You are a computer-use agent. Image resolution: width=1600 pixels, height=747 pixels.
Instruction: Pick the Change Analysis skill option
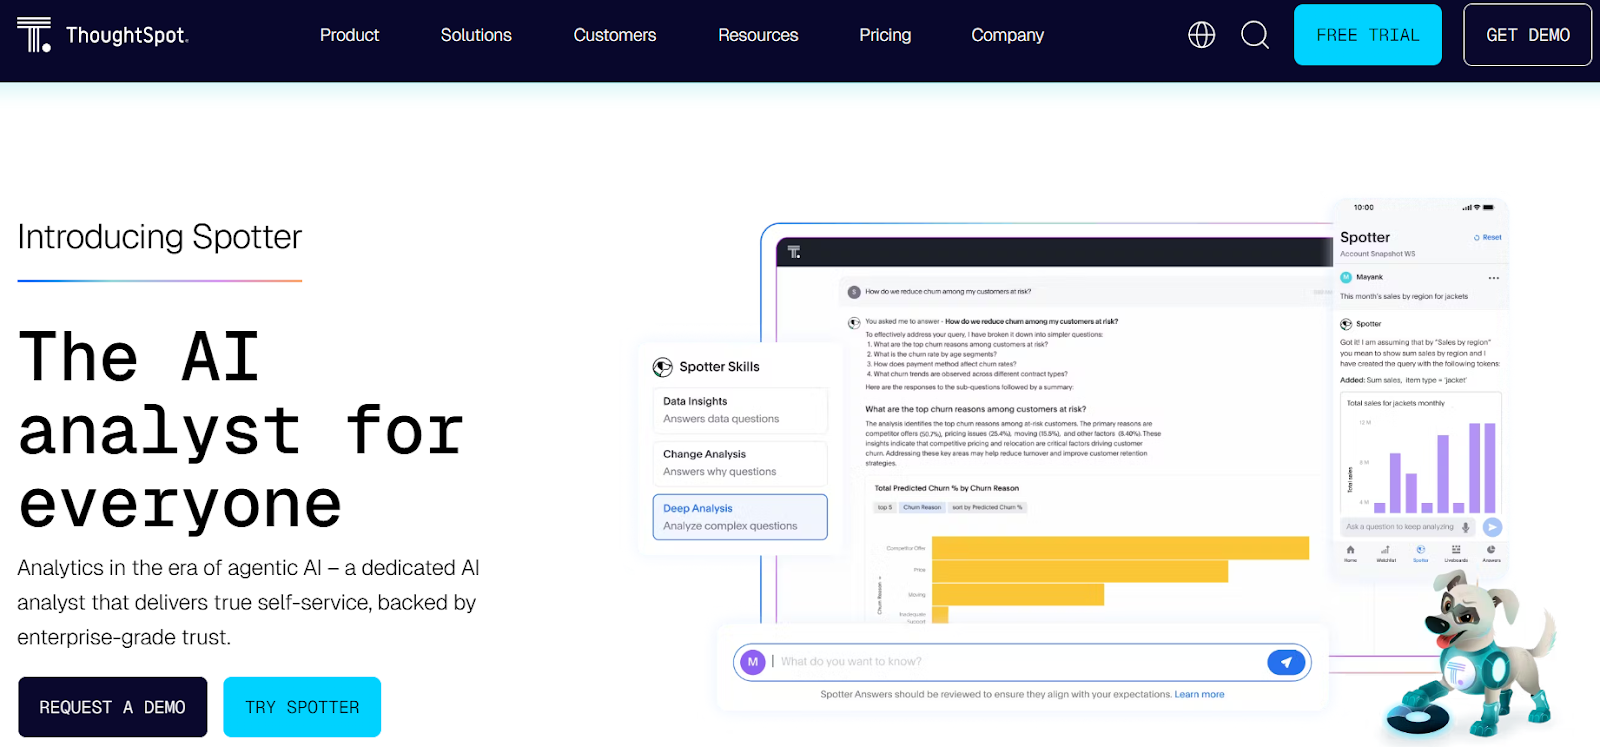point(739,463)
